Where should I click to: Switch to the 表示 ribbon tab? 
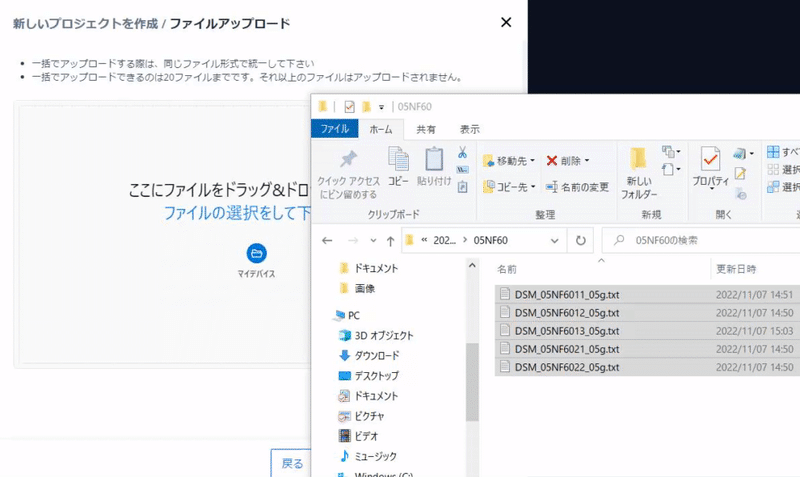(x=470, y=130)
